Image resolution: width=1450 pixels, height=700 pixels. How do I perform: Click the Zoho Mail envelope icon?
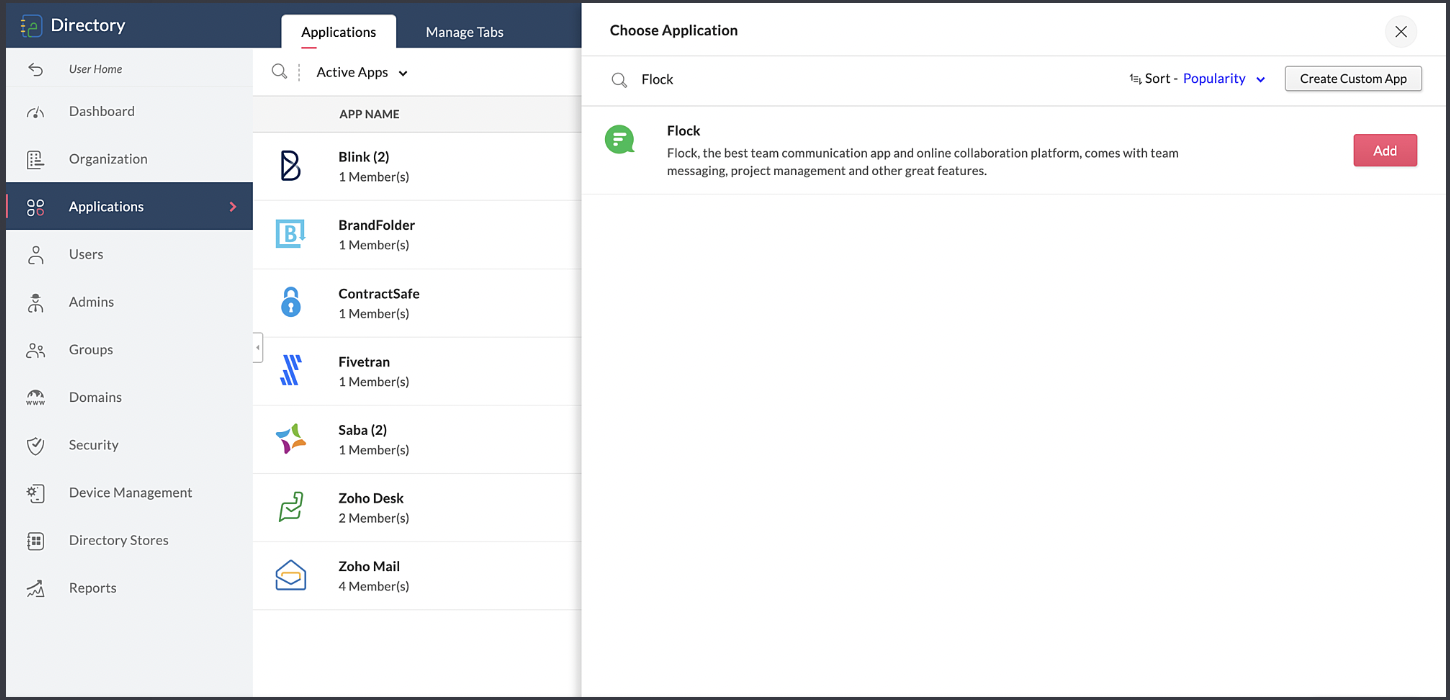(291, 575)
